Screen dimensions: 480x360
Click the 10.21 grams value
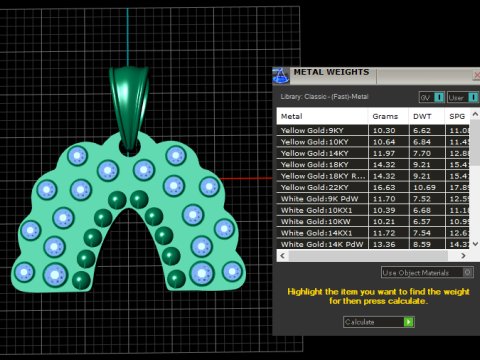384,222
